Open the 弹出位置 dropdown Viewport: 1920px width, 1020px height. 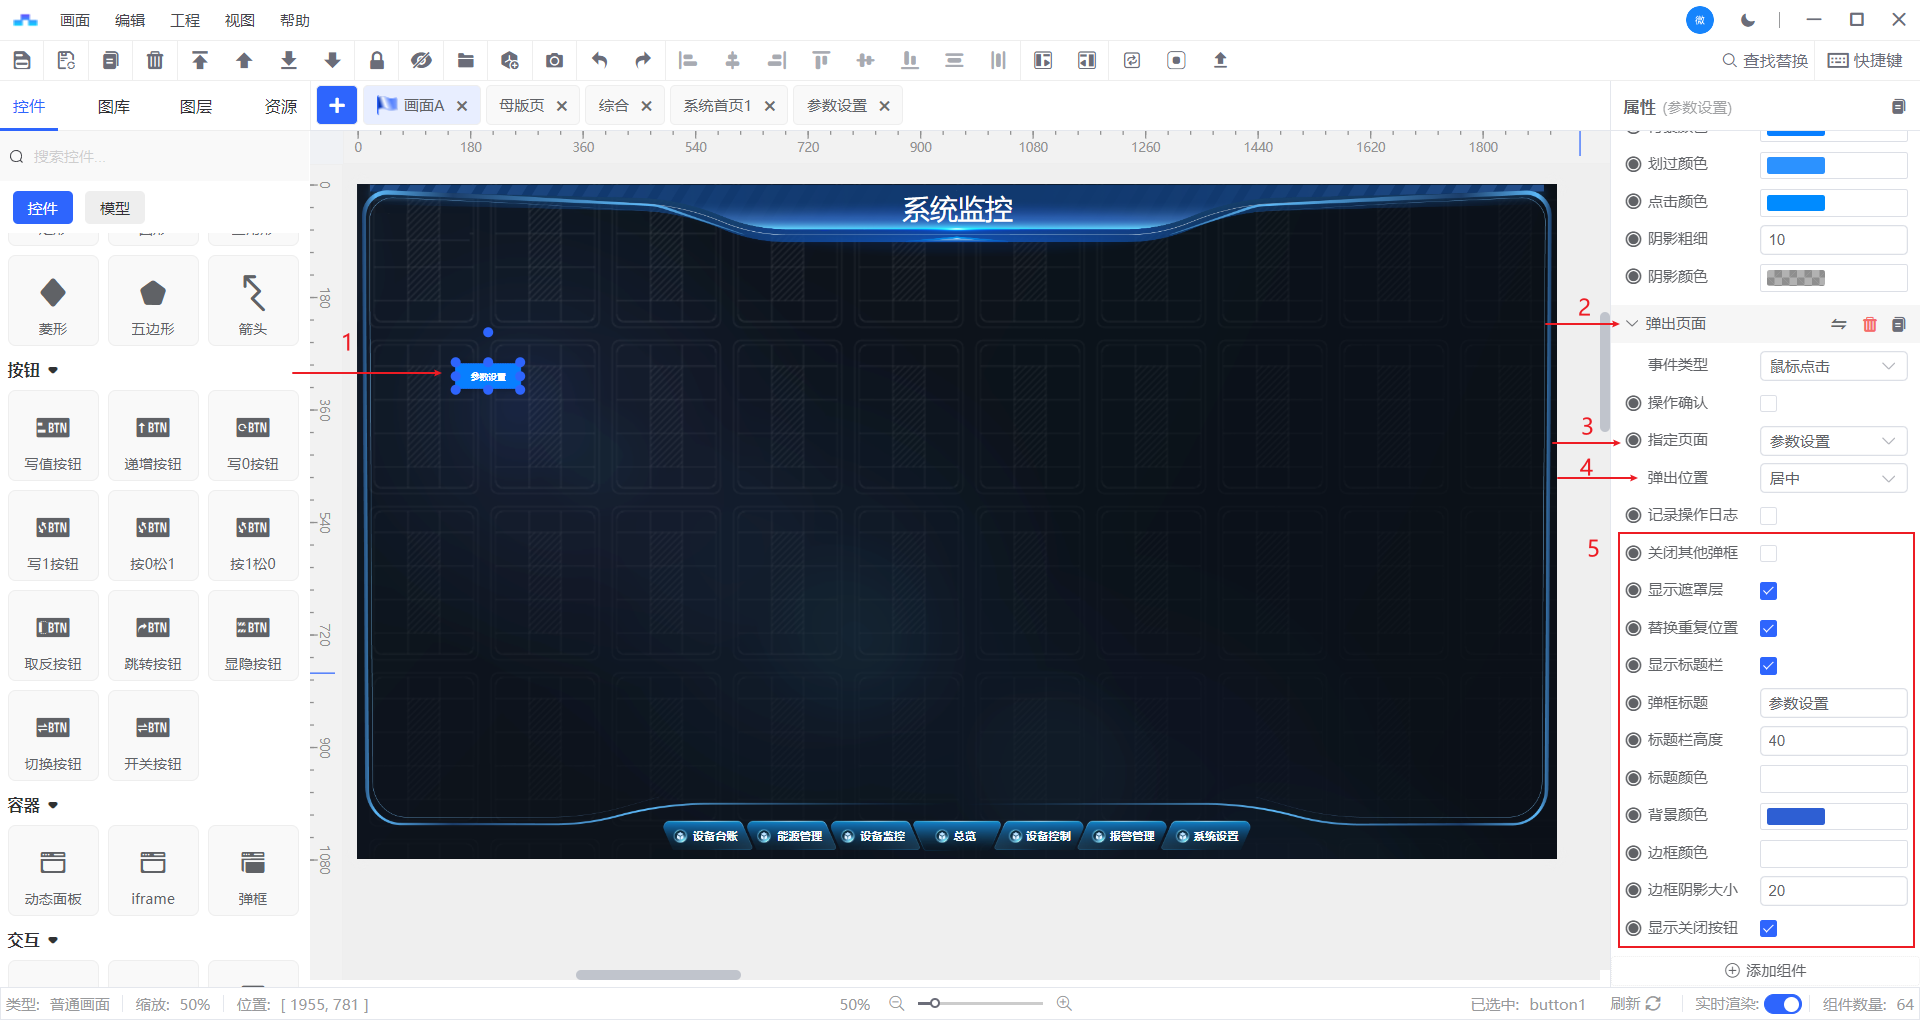[x=1832, y=479]
